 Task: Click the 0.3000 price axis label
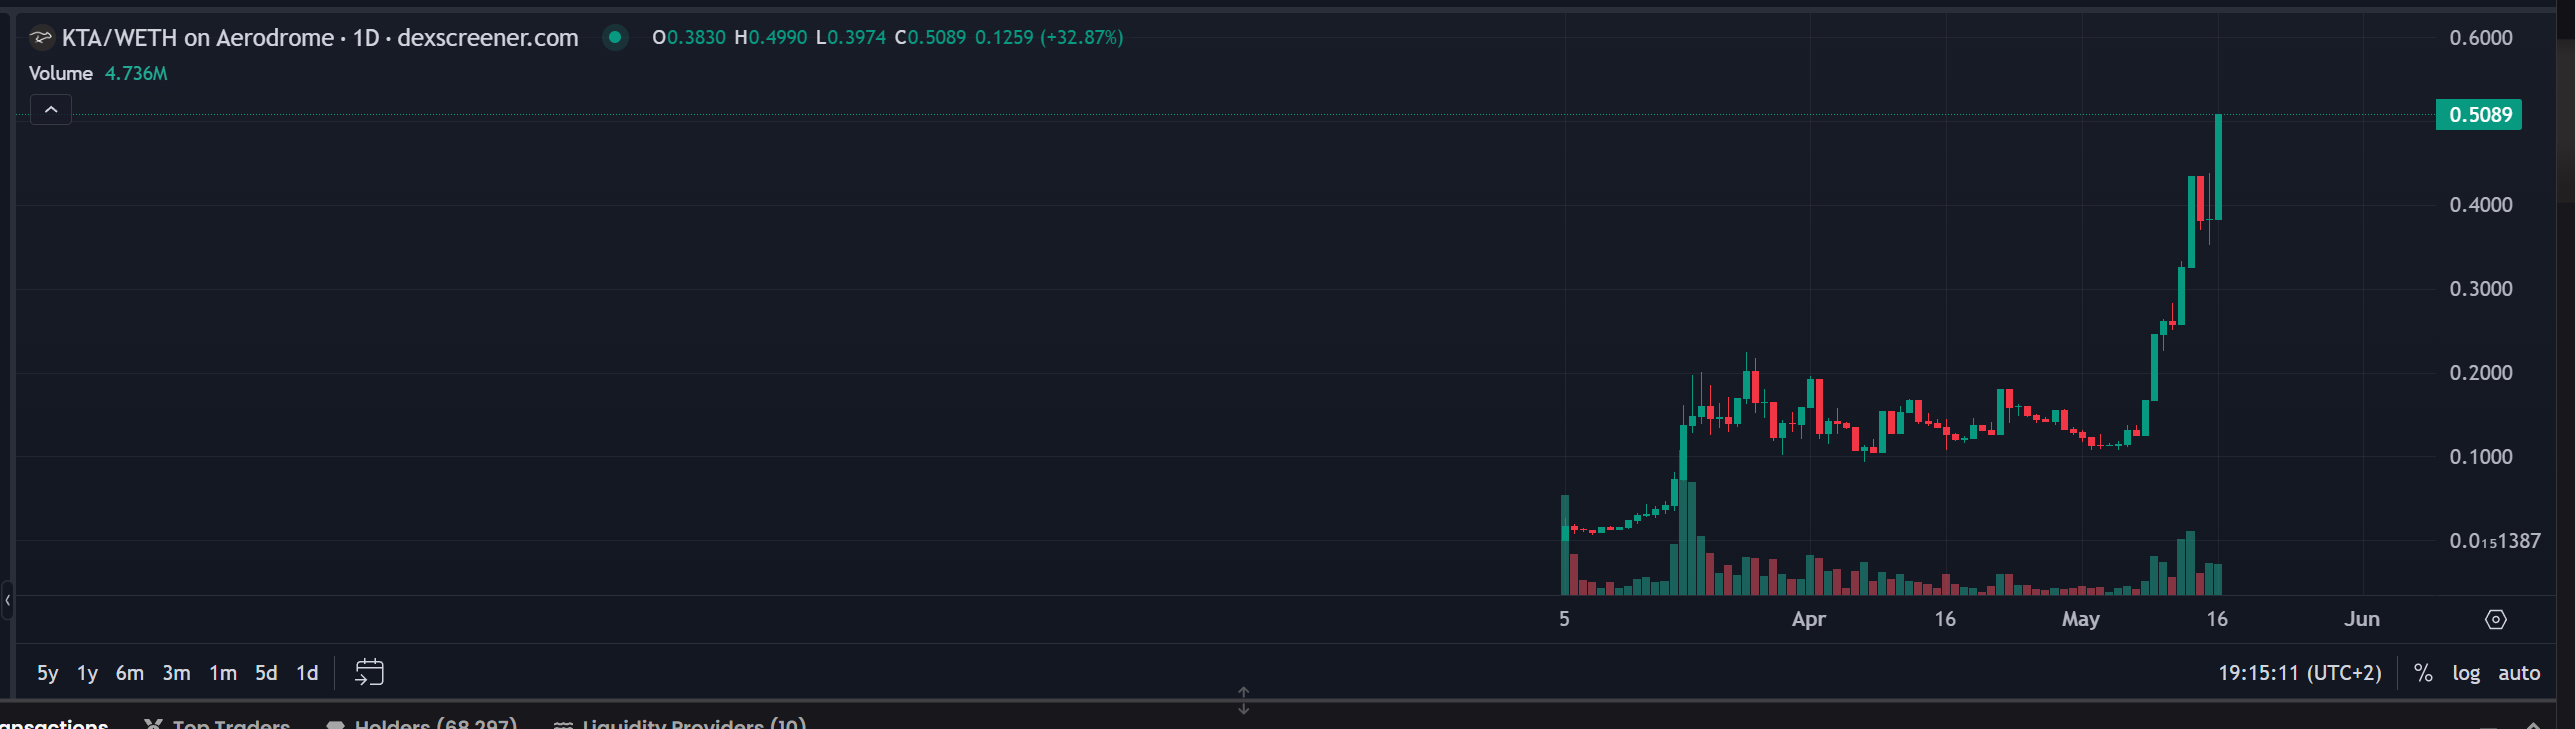click(x=2481, y=289)
